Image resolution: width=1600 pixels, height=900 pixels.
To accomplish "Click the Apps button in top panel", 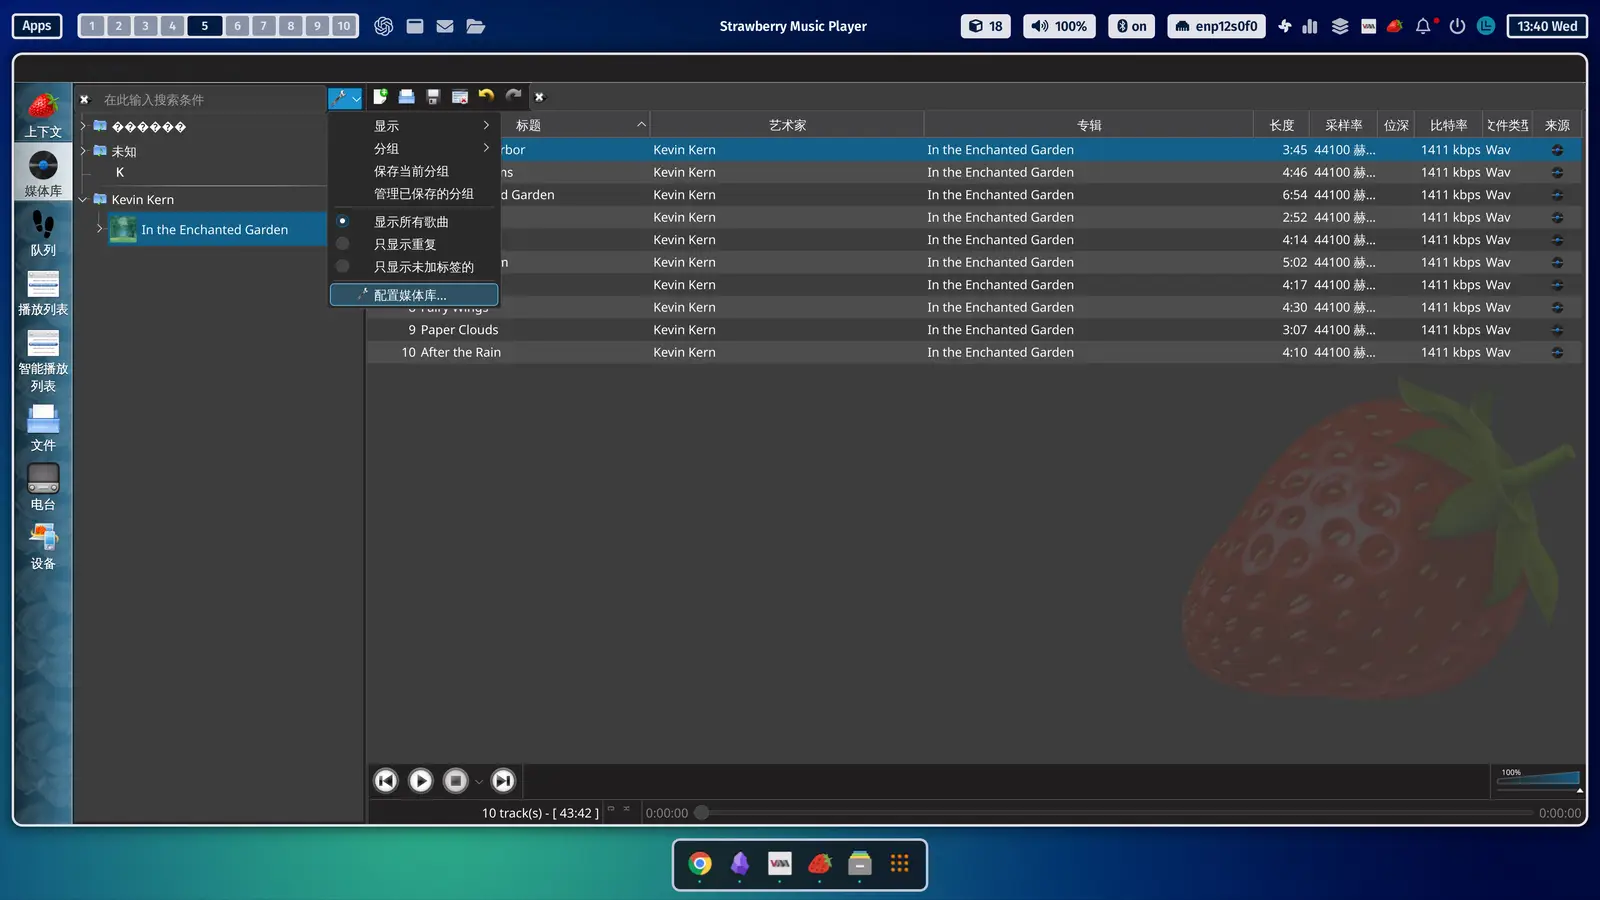I will [37, 26].
